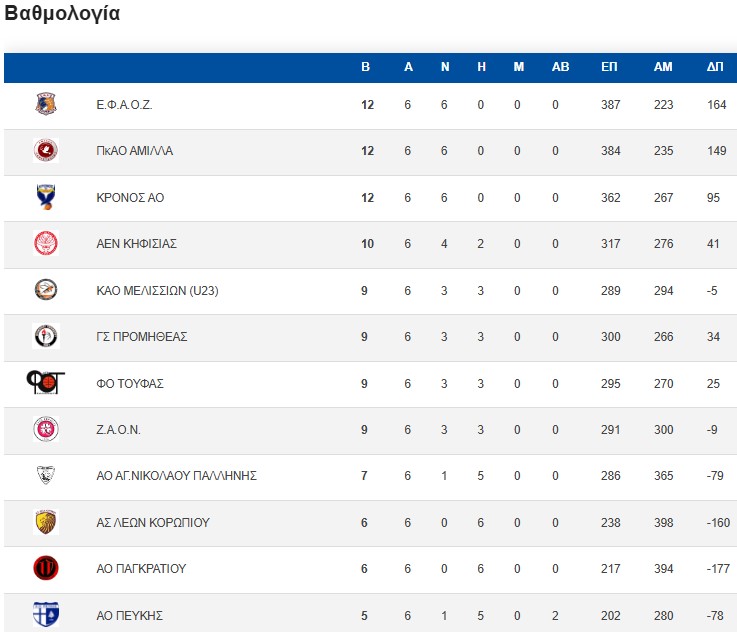Click the ΦΟ ΤΟΥΦΑΣ team logo

coord(46,383)
